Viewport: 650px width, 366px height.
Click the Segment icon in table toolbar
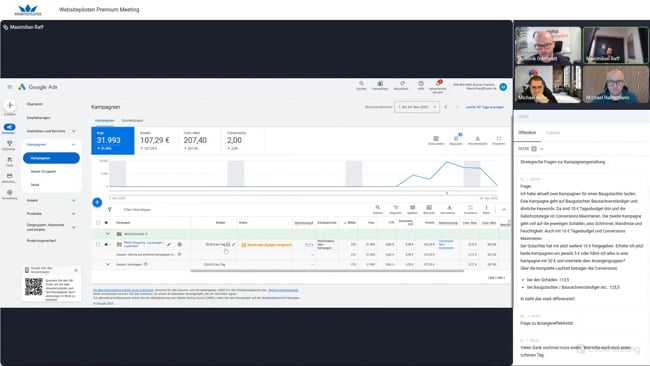tap(395, 207)
